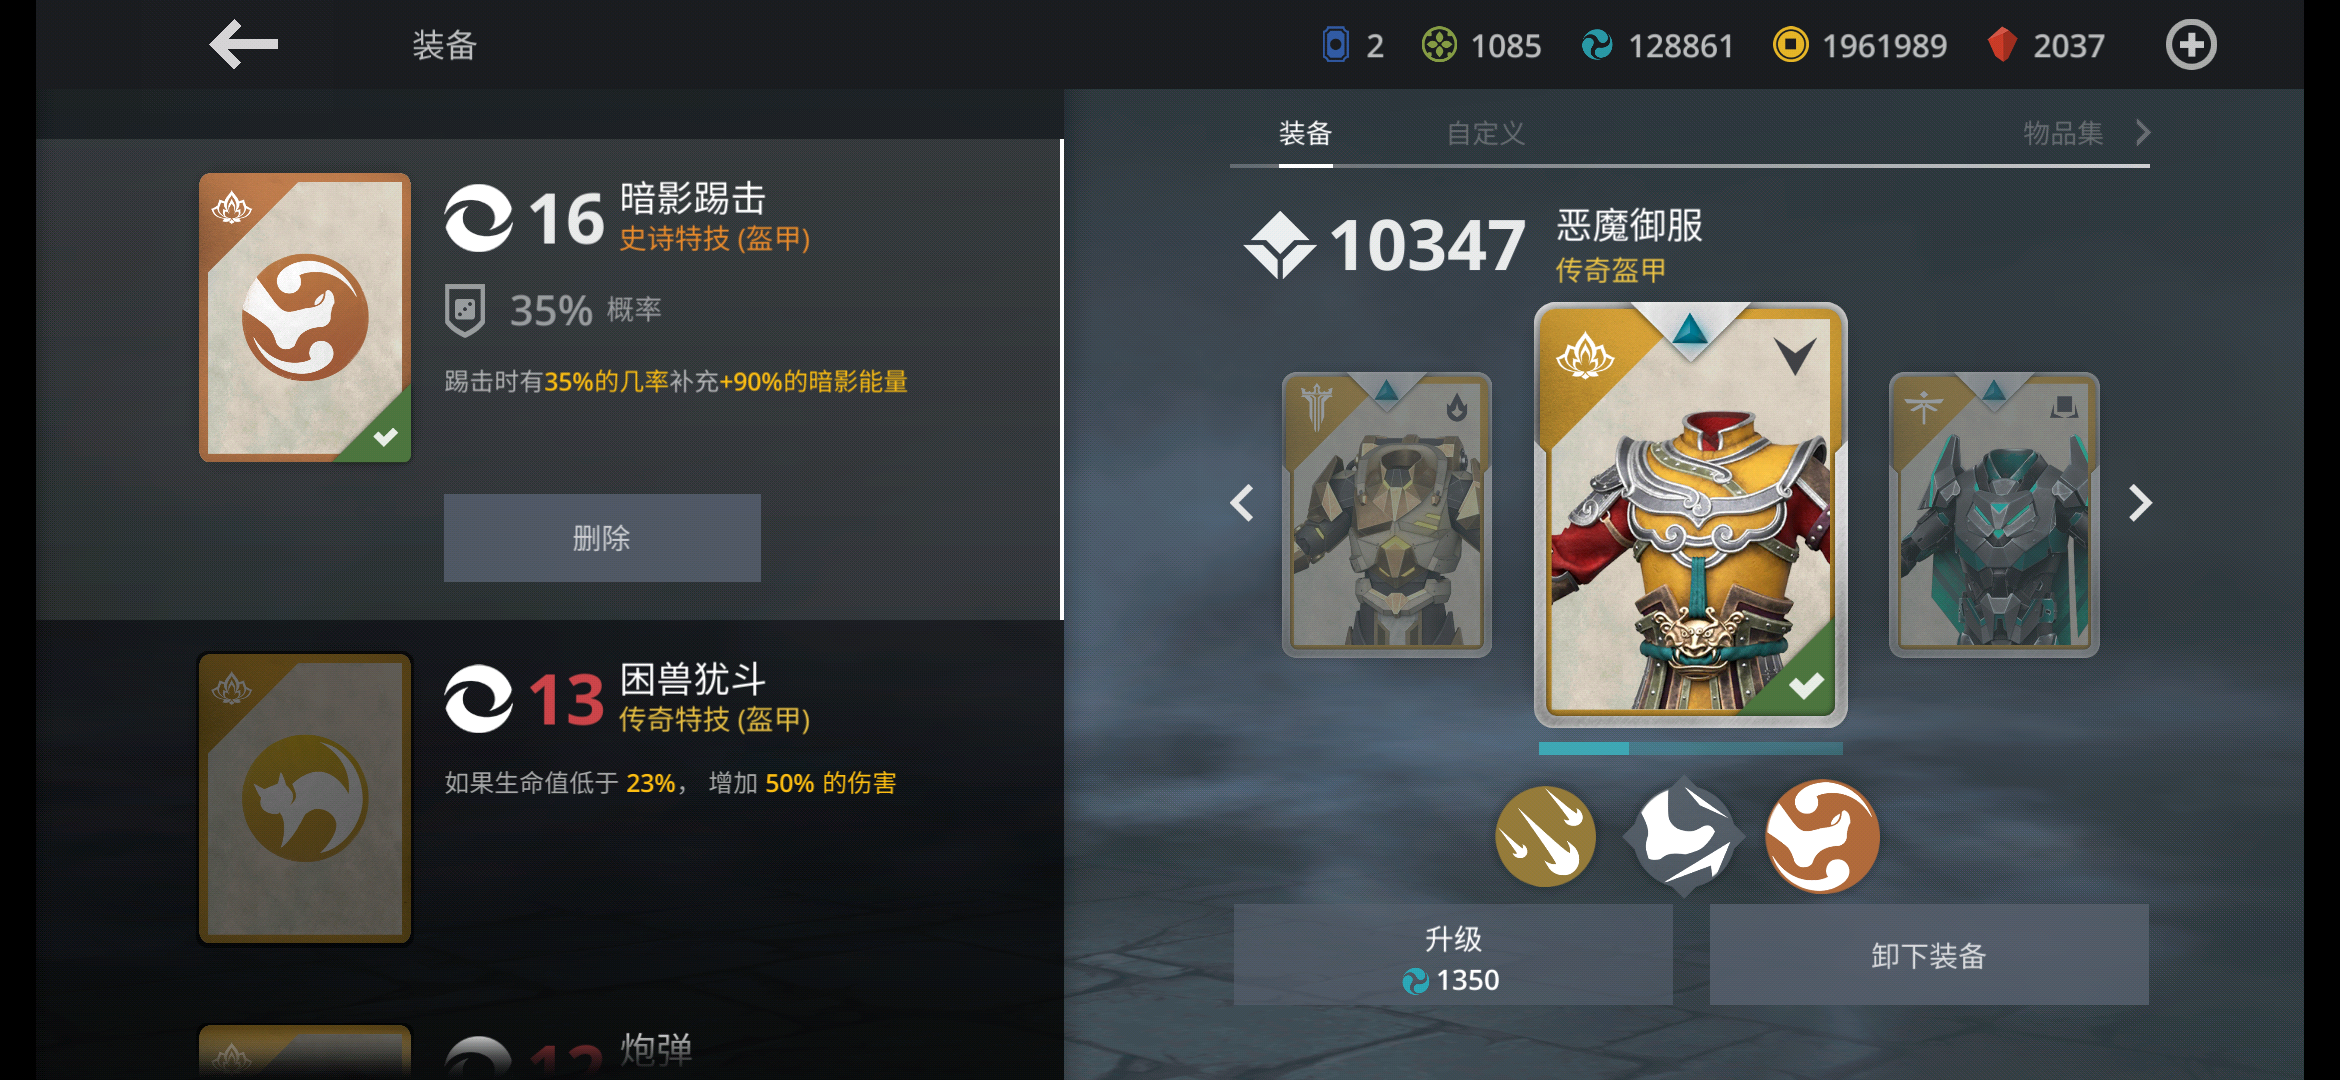
Task: Select the orange shadow kick perk slot
Action: pyautogui.click(x=1822, y=836)
